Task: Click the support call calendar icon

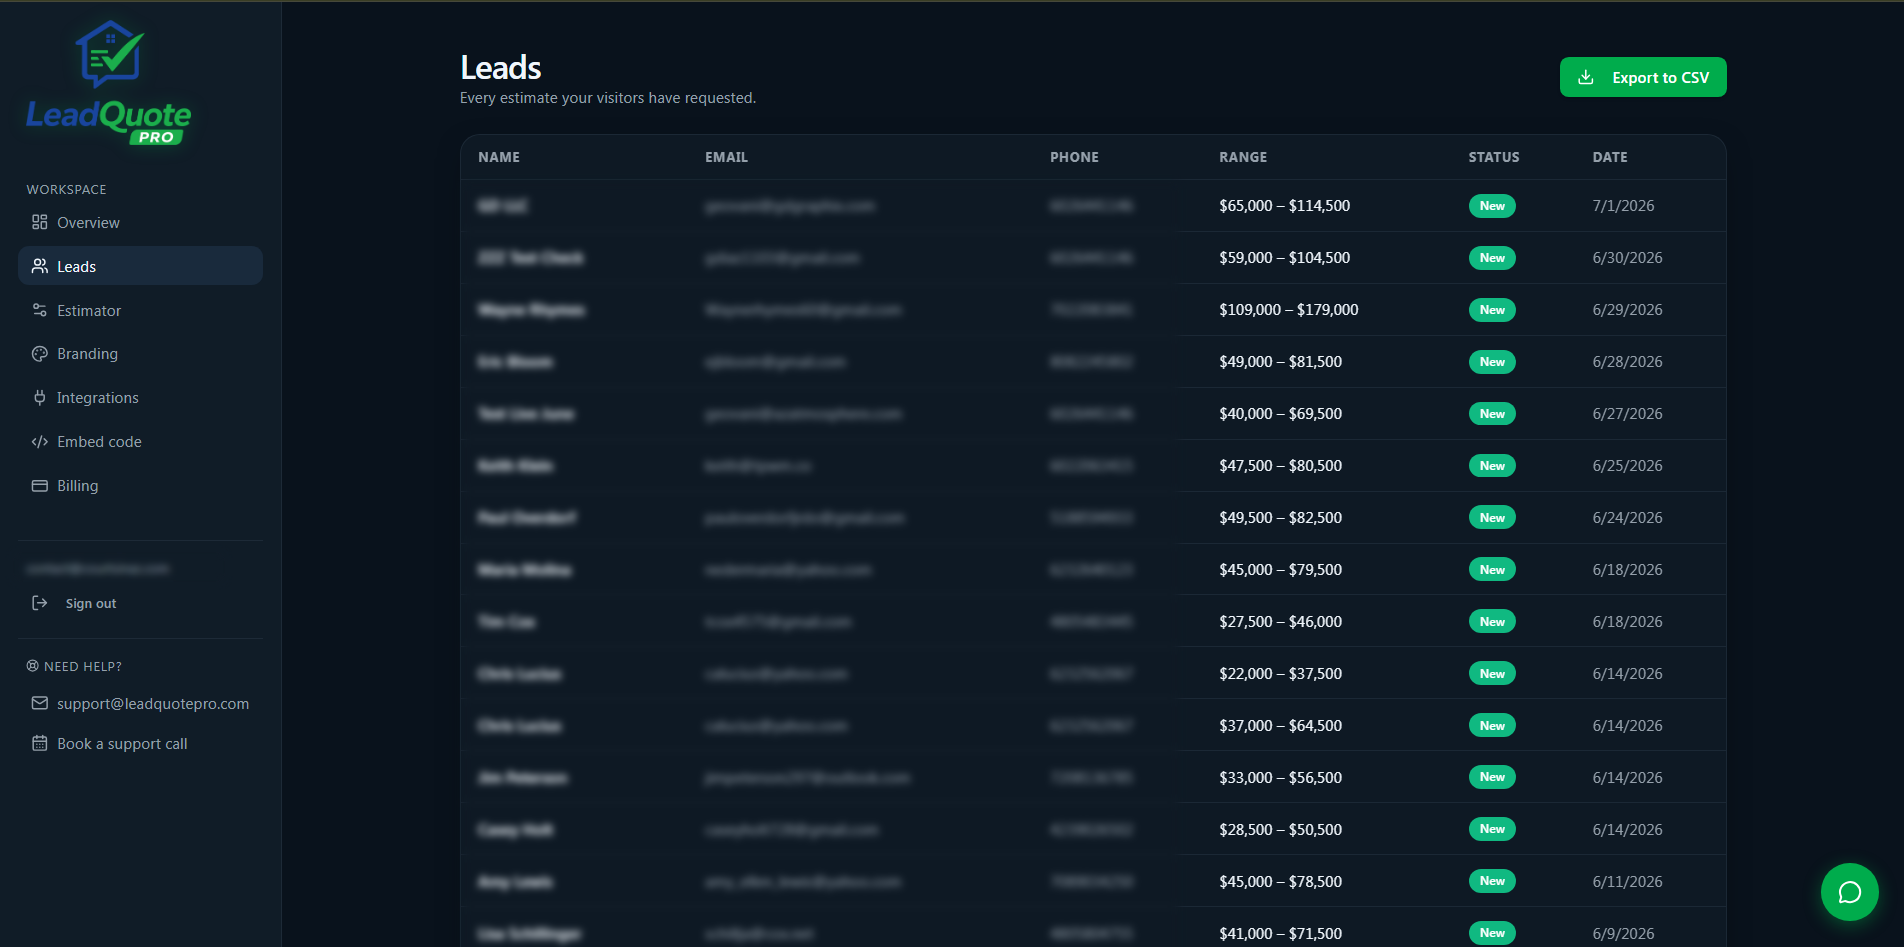Action: coord(40,743)
